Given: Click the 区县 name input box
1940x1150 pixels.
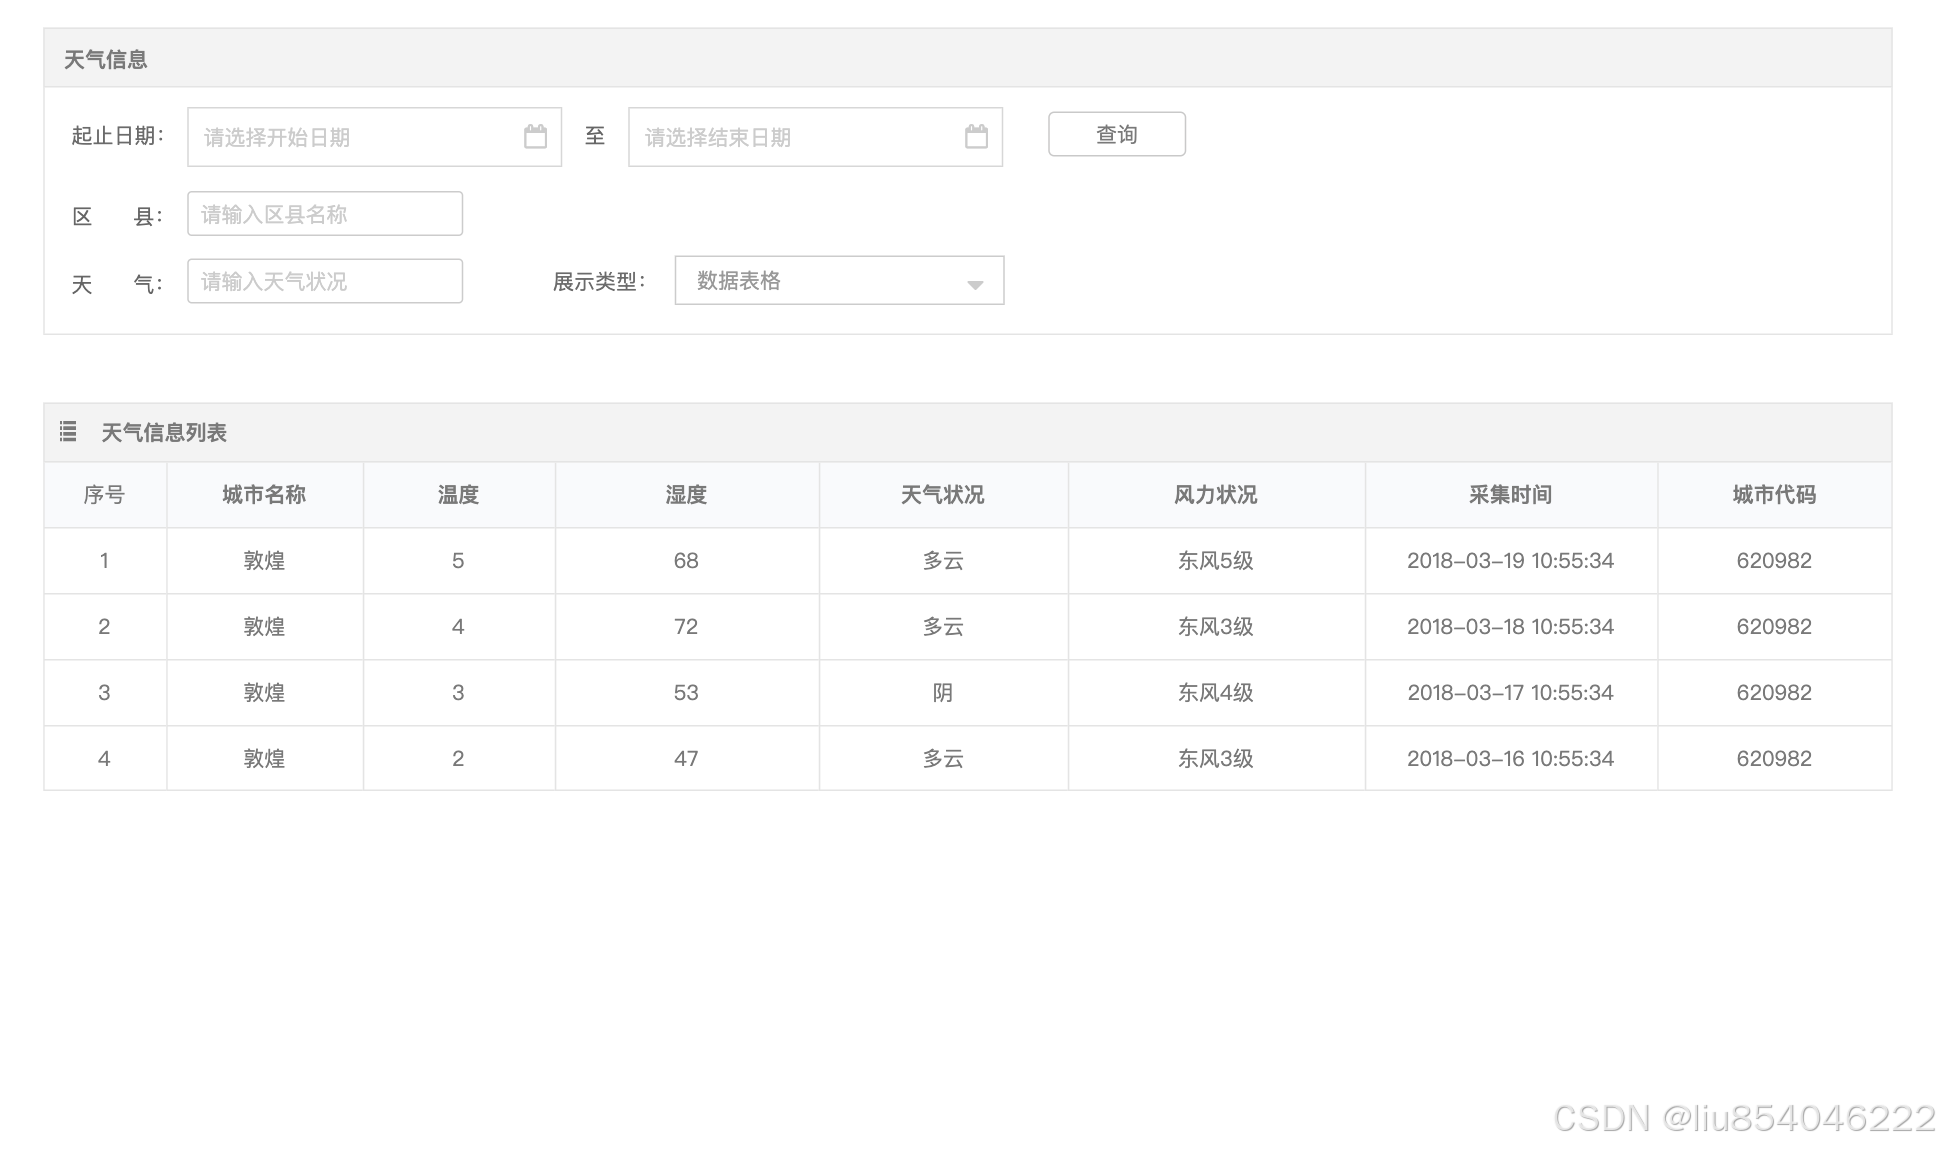Looking at the screenshot, I should click(324, 214).
